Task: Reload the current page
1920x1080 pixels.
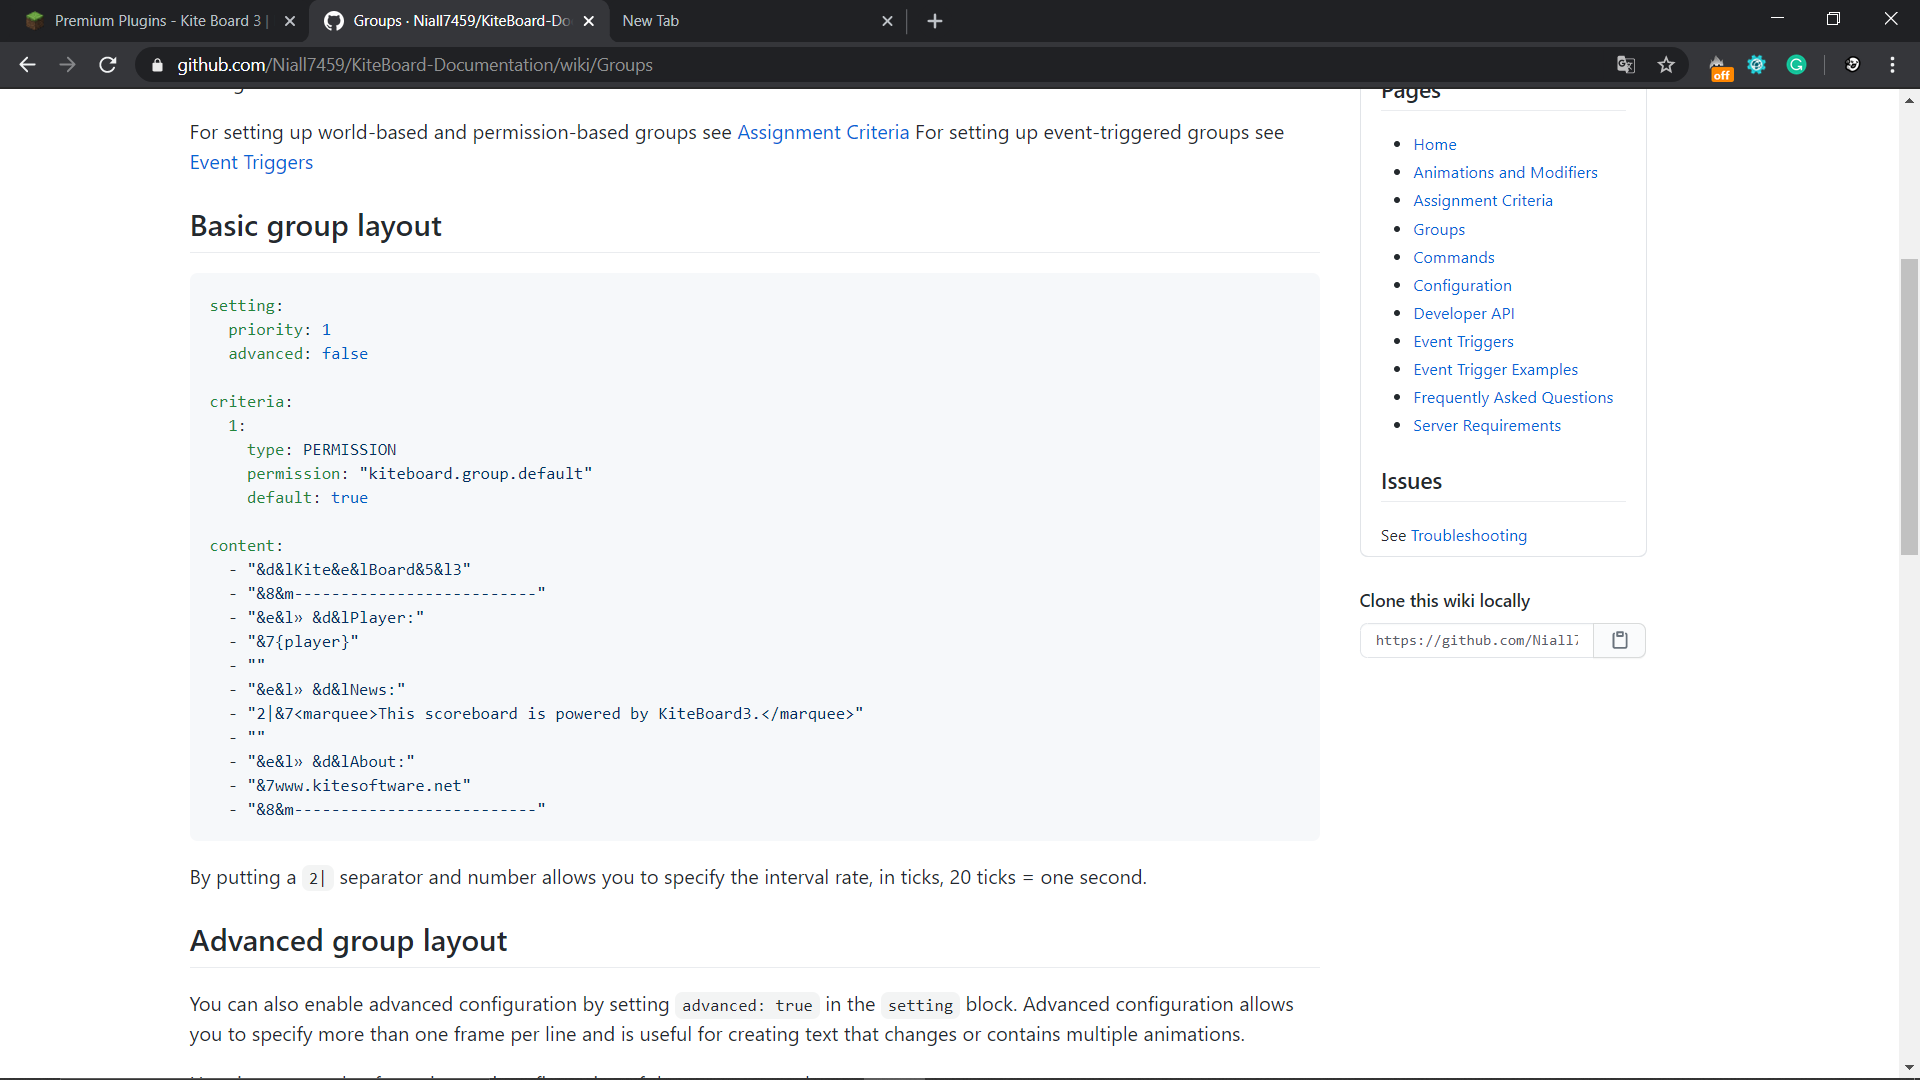Action: point(108,65)
